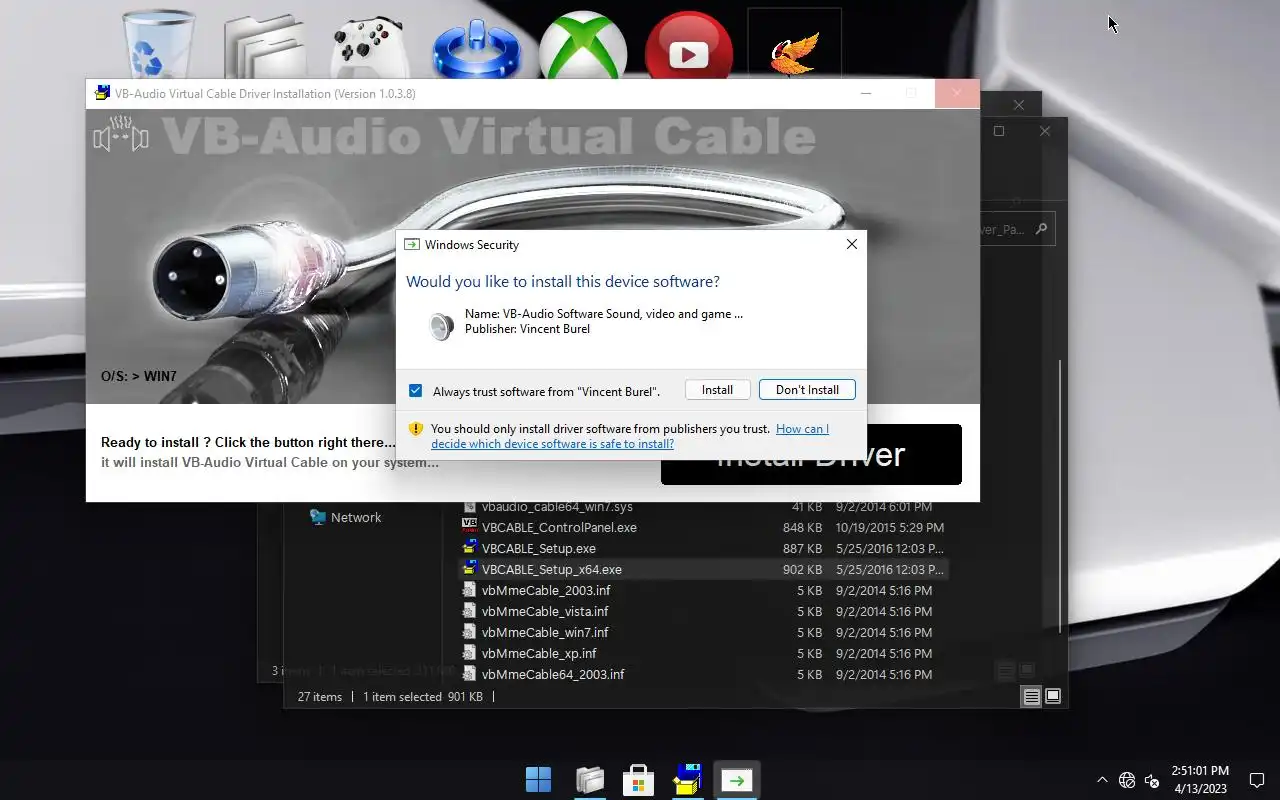Click the 10/19/2015 5:29 PM date cell
Image resolution: width=1280 pixels, height=800 pixels.
pyautogui.click(x=890, y=527)
